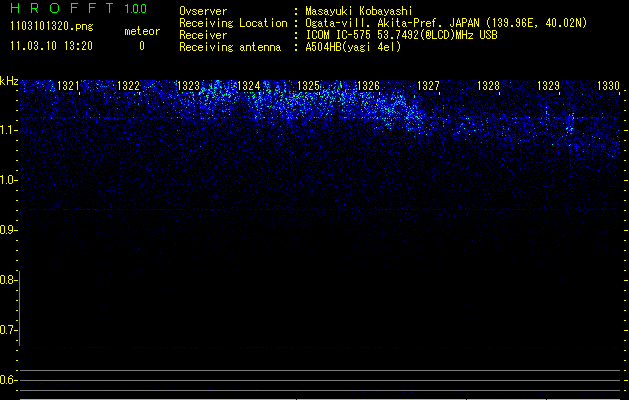This screenshot has height=400, width=629.
Task: Click the 1321 time marker
Action: tap(68, 85)
